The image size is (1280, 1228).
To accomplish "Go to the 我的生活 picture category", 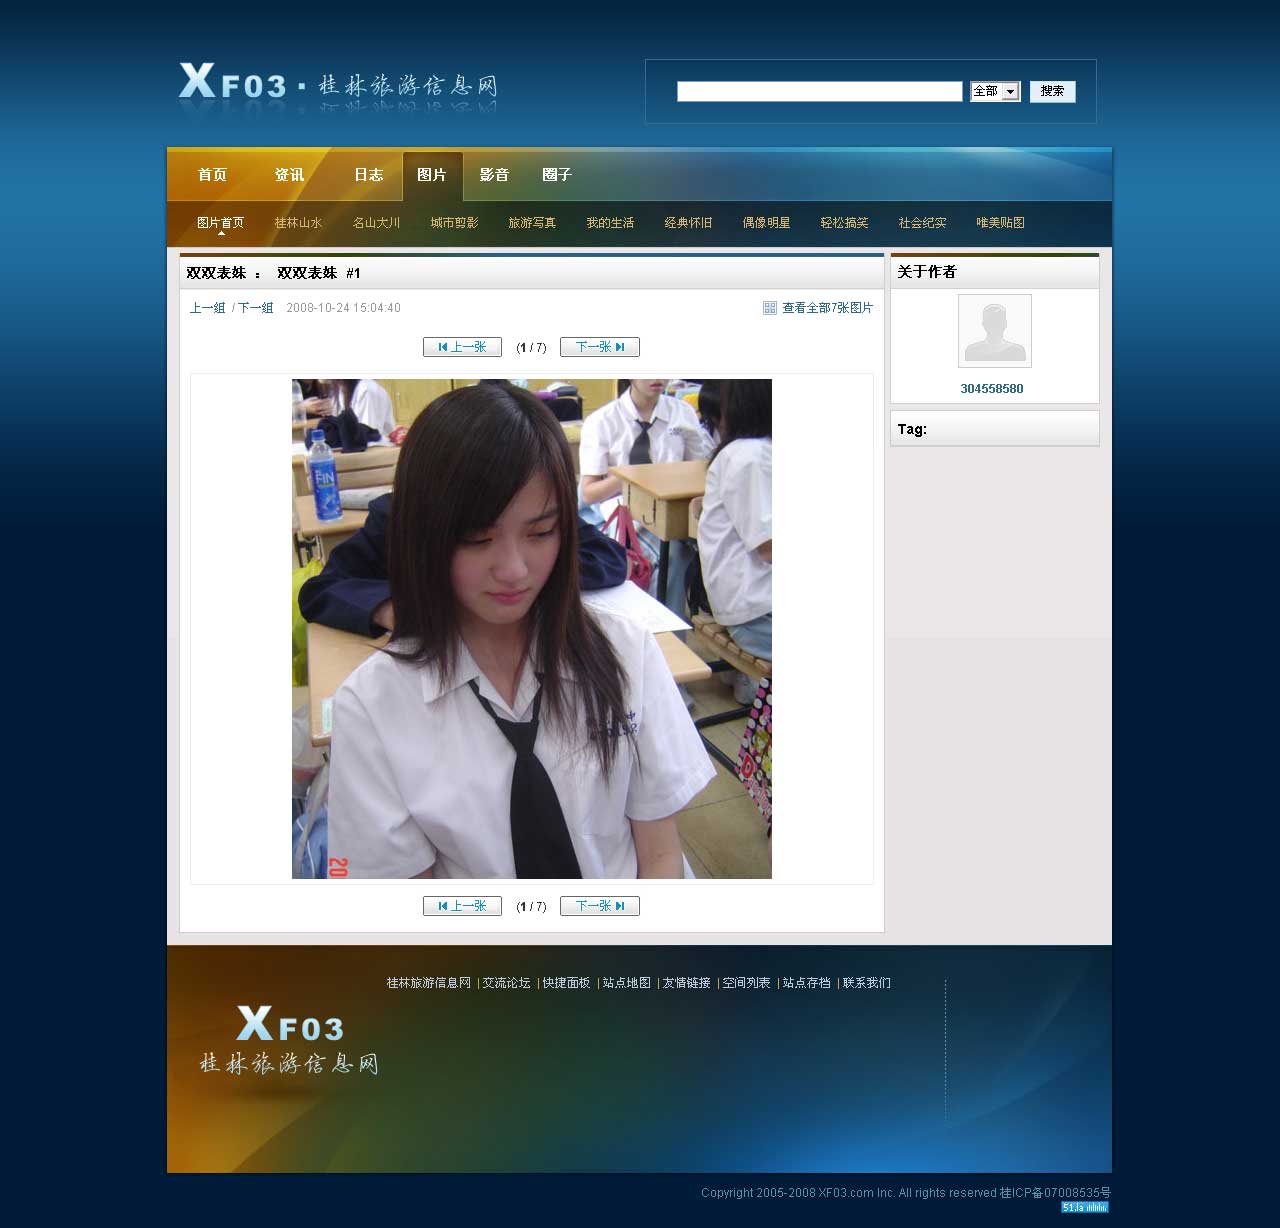I will pyautogui.click(x=610, y=223).
